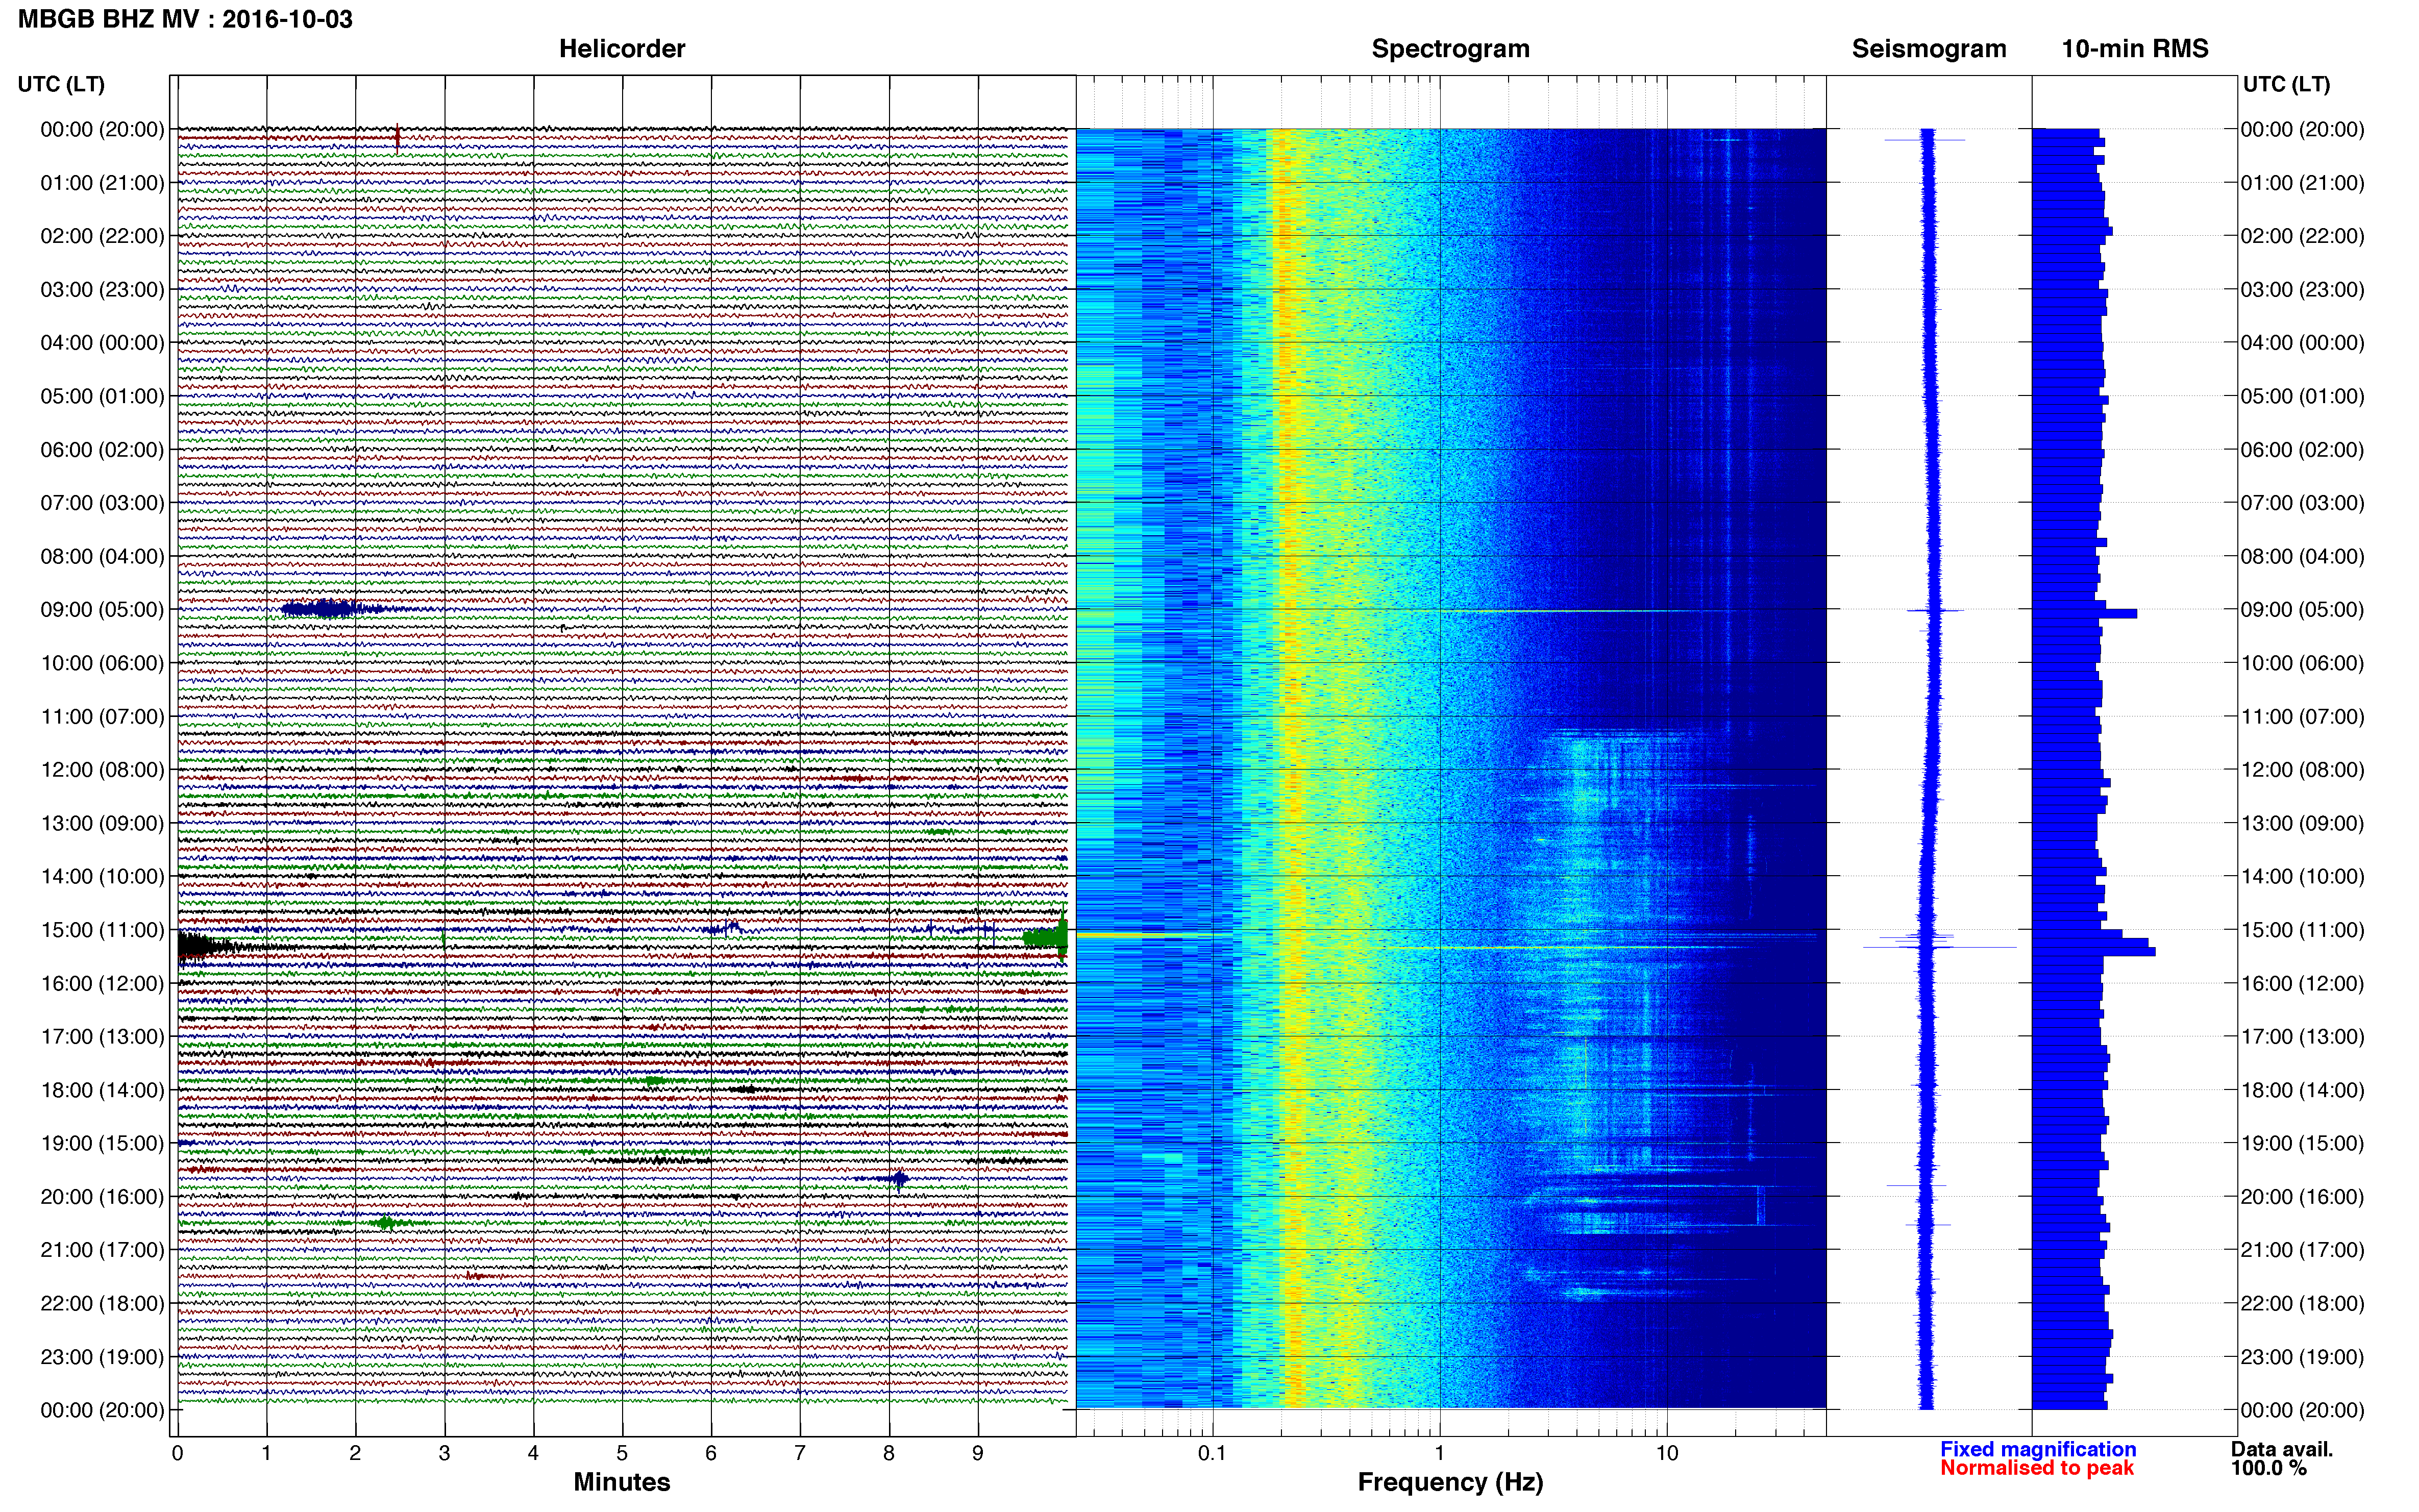Click the '14:00 (10:00)' label on the left axis
2419x1512 pixels.
tap(102, 877)
